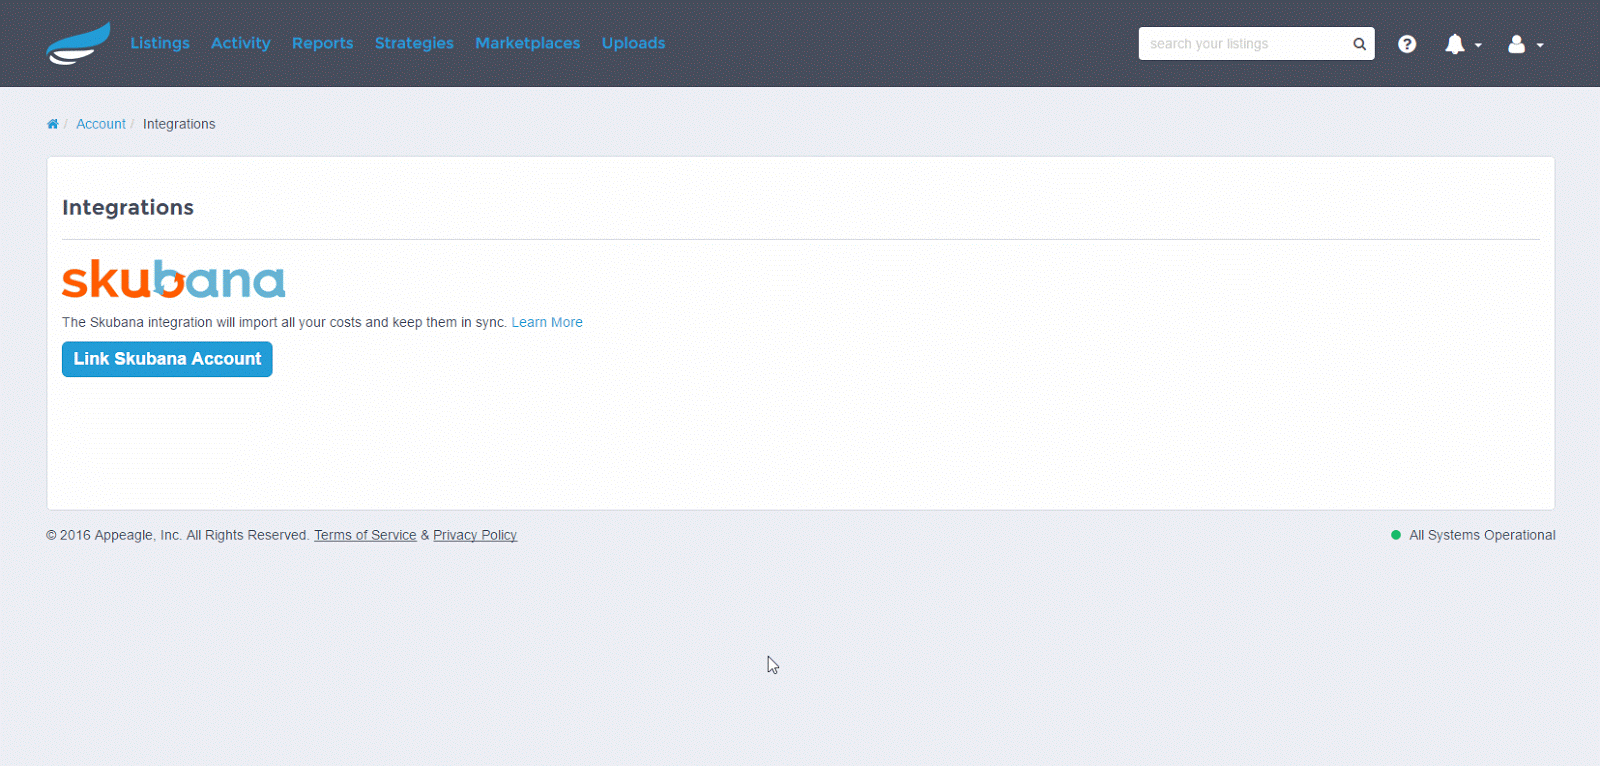Click the search magnifier icon
Viewport: 1600px width, 766px height.
click(x=1359, y=44)
